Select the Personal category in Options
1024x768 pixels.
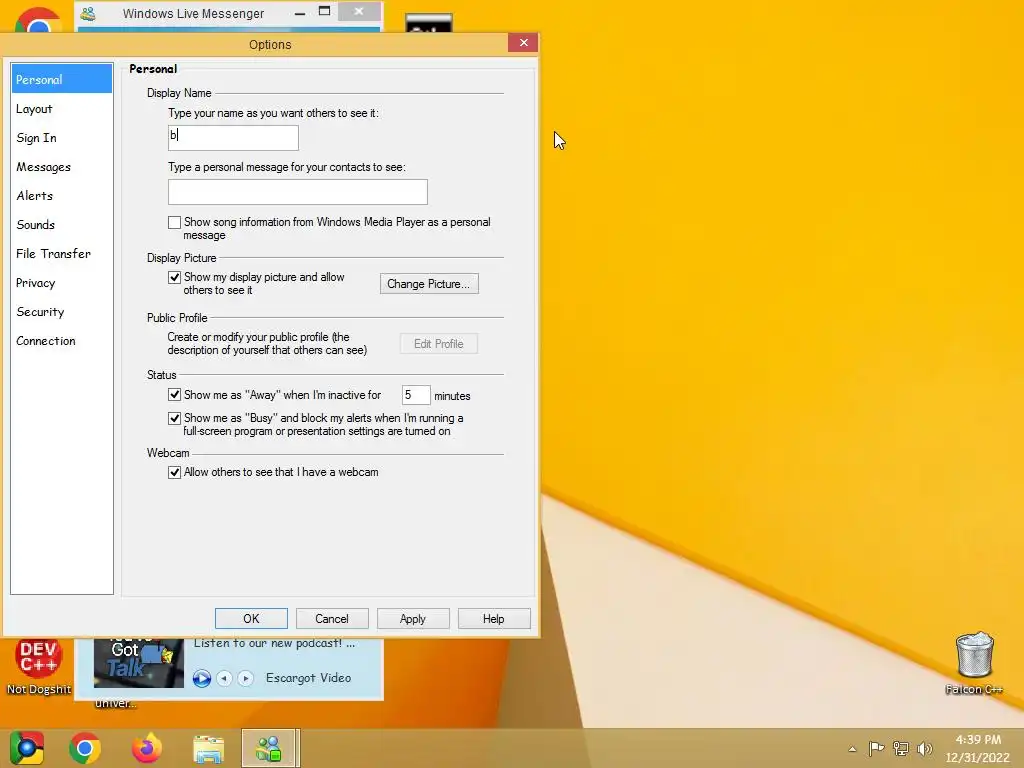pos(61,79)
